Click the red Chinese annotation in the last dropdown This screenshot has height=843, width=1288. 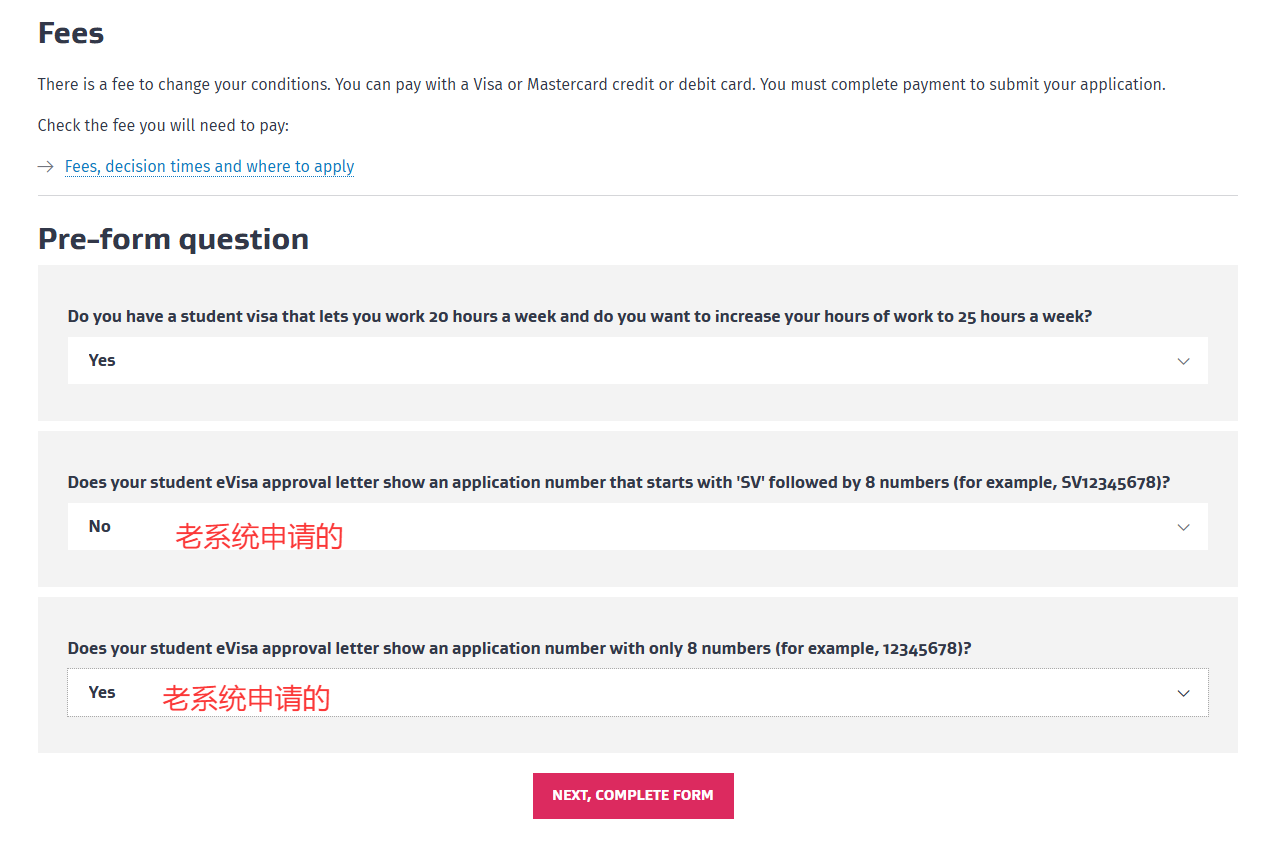tap(246, 698)
